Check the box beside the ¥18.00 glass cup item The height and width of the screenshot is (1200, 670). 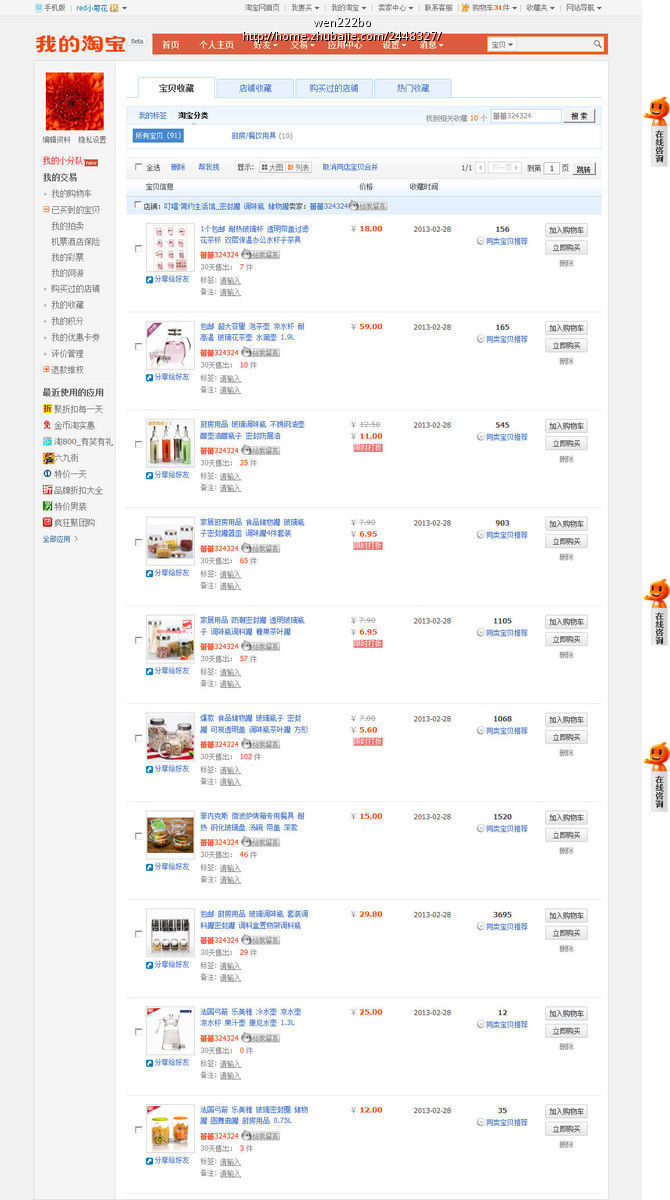(138, 249)
